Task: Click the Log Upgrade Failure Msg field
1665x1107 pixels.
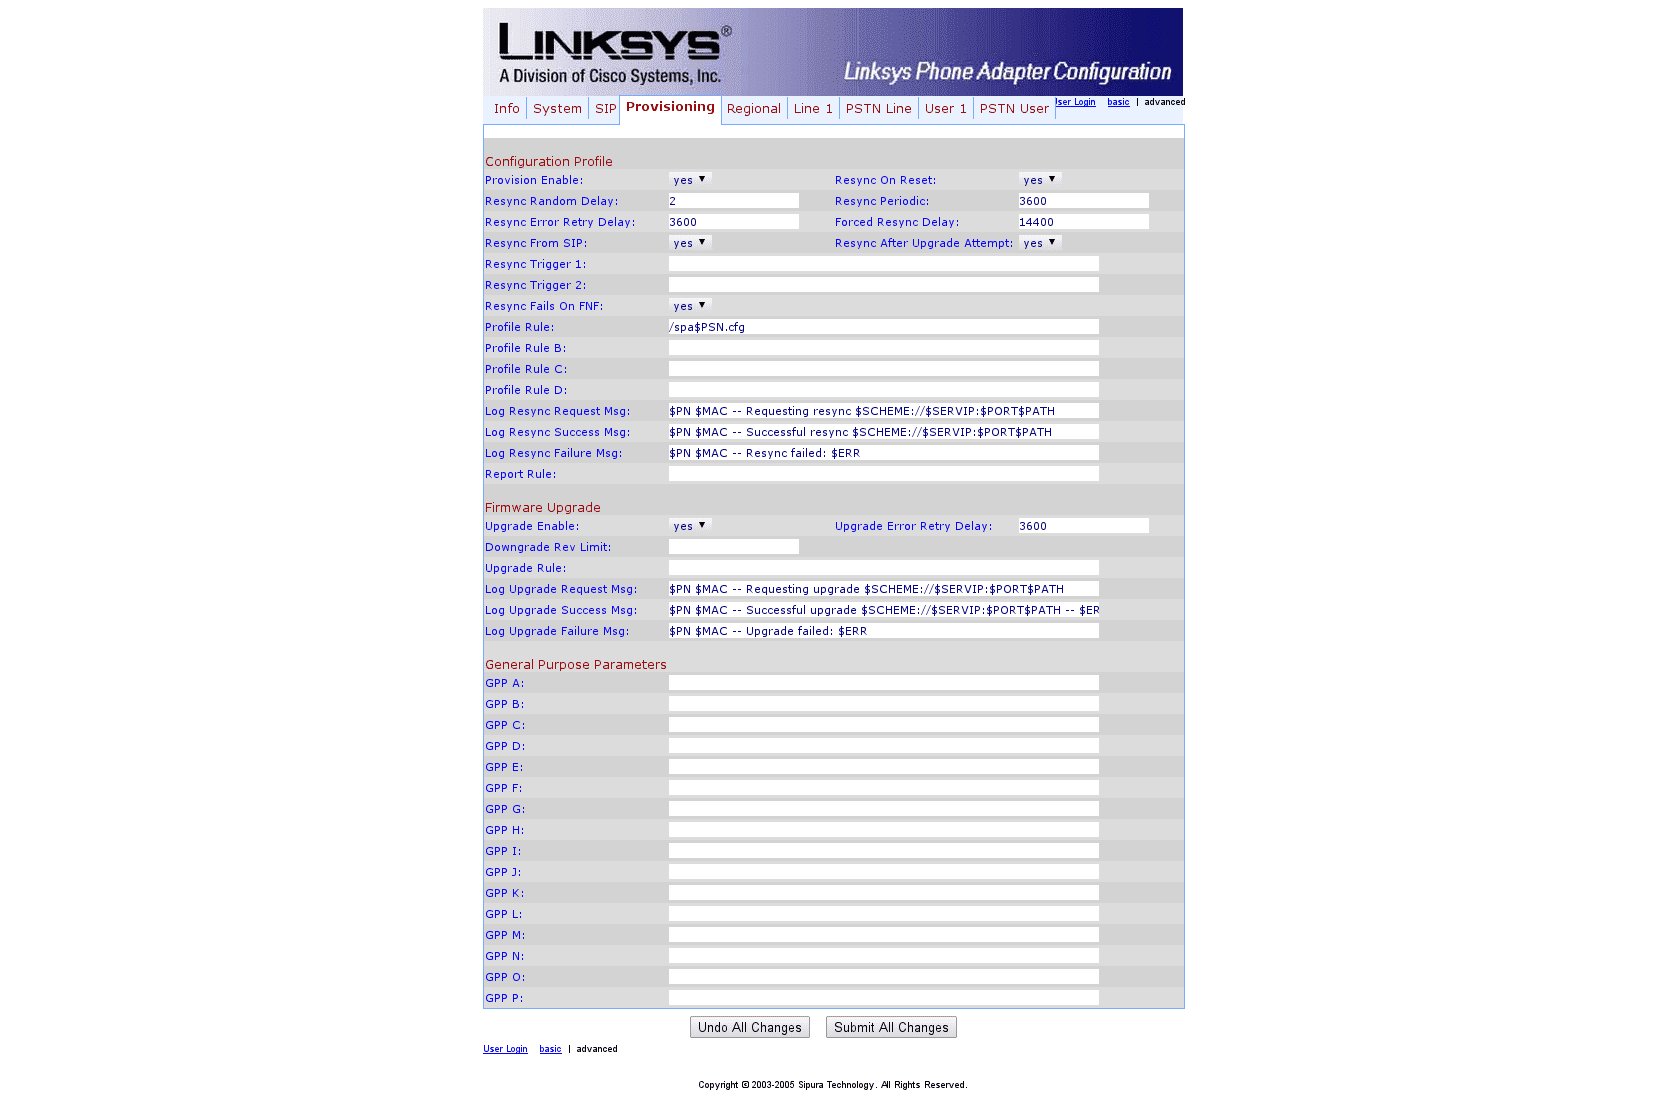Action: [884, 631]
